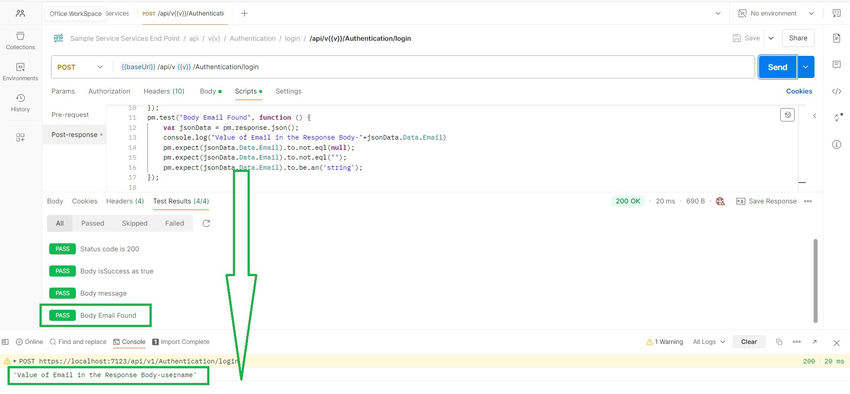Pop out the console into new window
Image resolution: width=850 pixels, height=394 pixels.
(814, 342)
